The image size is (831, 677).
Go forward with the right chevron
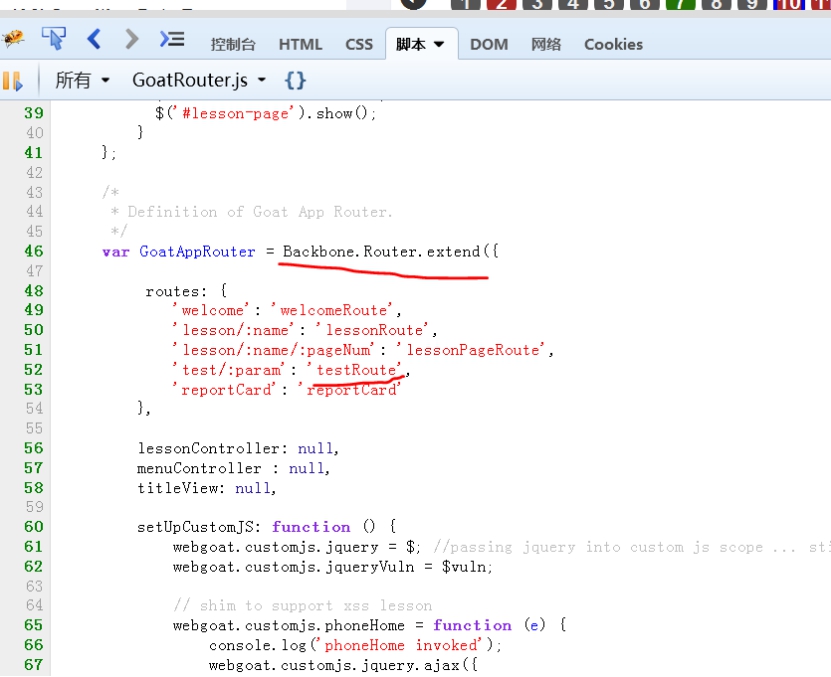click(131, 39)
